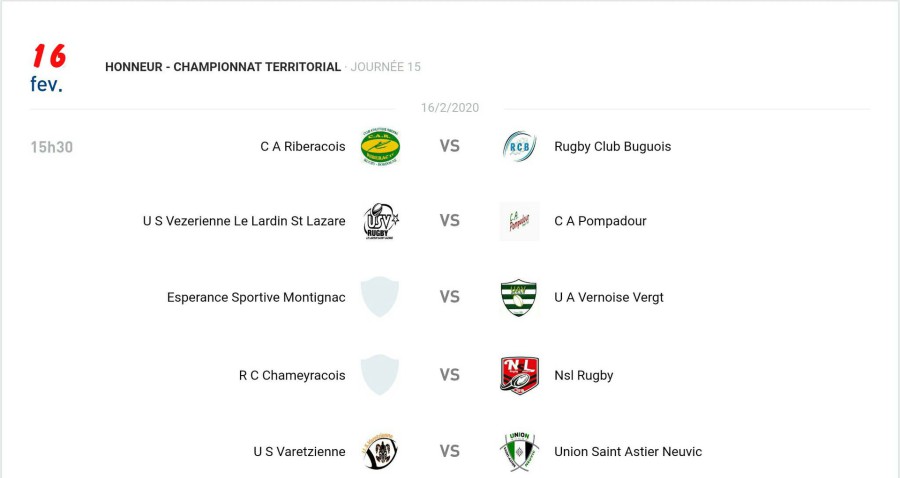Viewport: 900px width, 478px height.
Task: Click U S Vezerienne Le Lardin St Lazare
Action: point(244,222)
